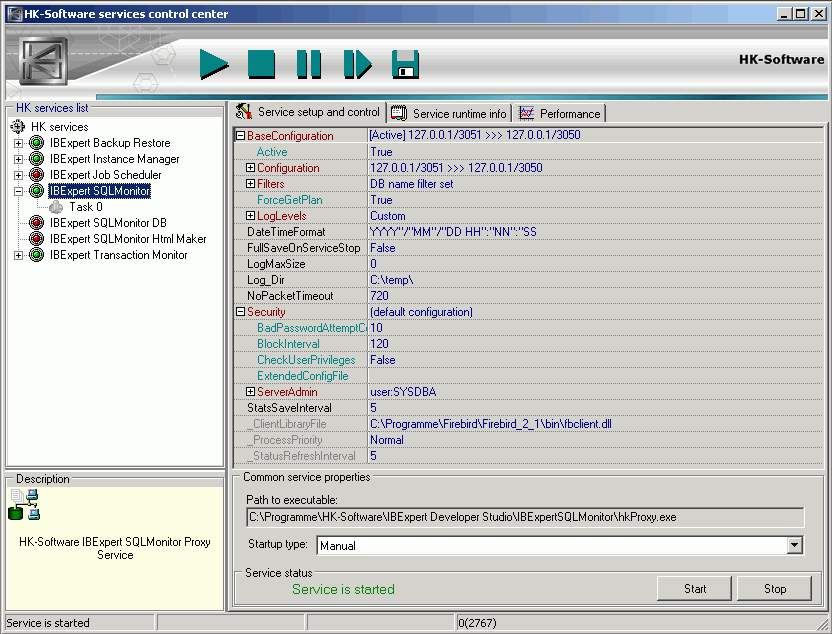Expand IBExpert Backup Restore tree node
Image resolution: width=832 pixels, height=634 pixels.
click(19, 143)
